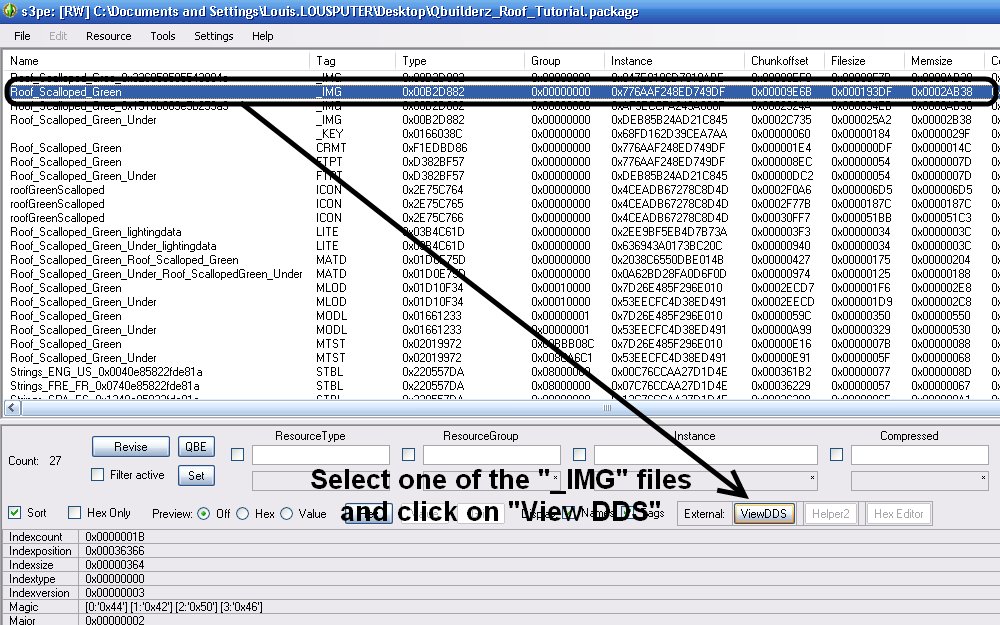The image size is (1000, 625).
Task: Open the Resource menu
Action: [109, 36]
